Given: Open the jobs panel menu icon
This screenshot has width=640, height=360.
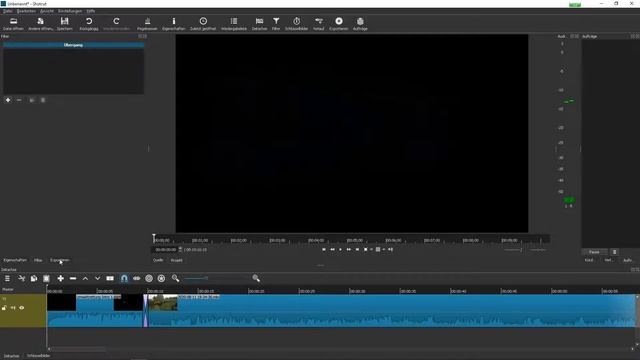Looking at the screenshot, I should (615, 252).
